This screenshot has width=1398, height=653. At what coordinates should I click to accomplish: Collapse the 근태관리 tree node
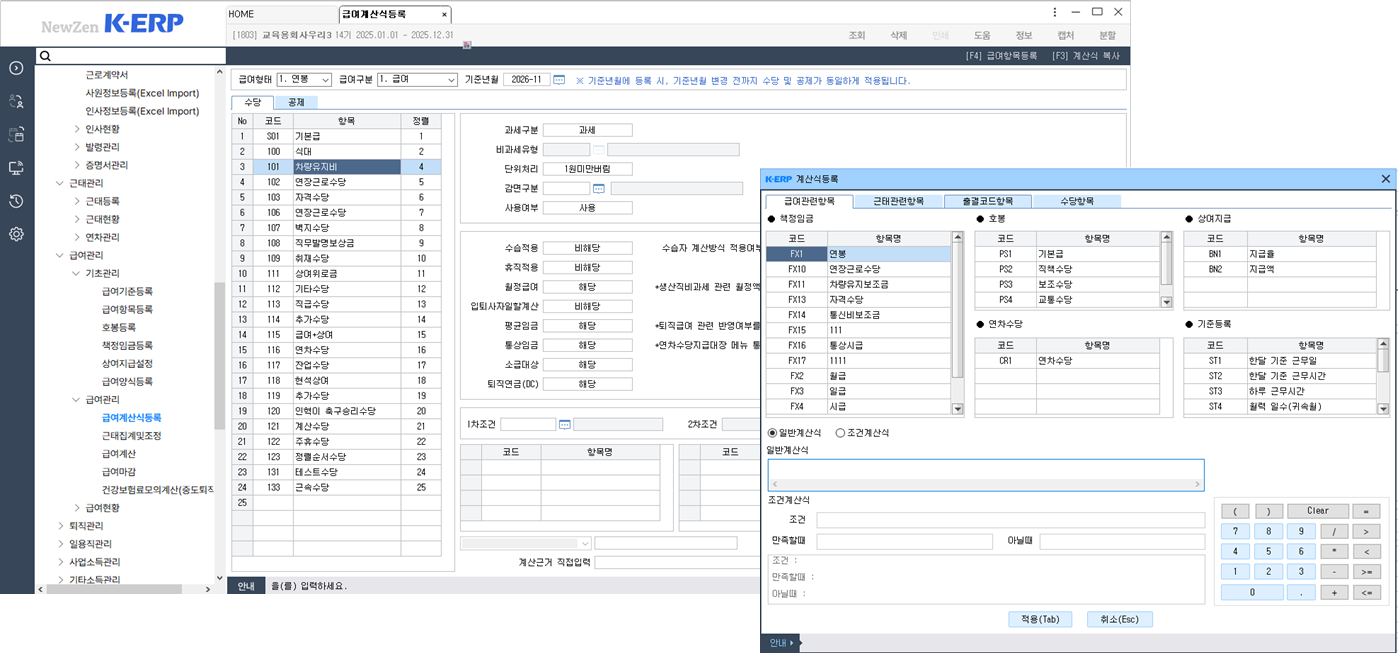59,183
